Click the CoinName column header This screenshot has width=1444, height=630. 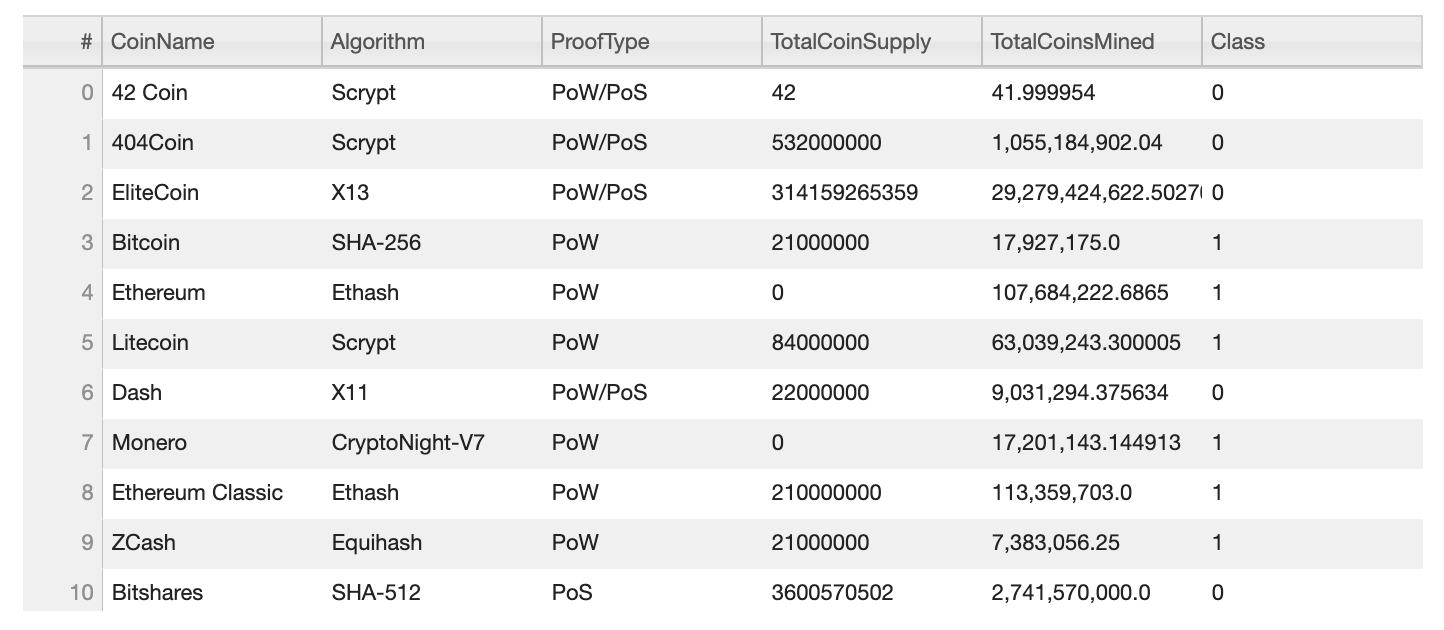pos(162,42)
